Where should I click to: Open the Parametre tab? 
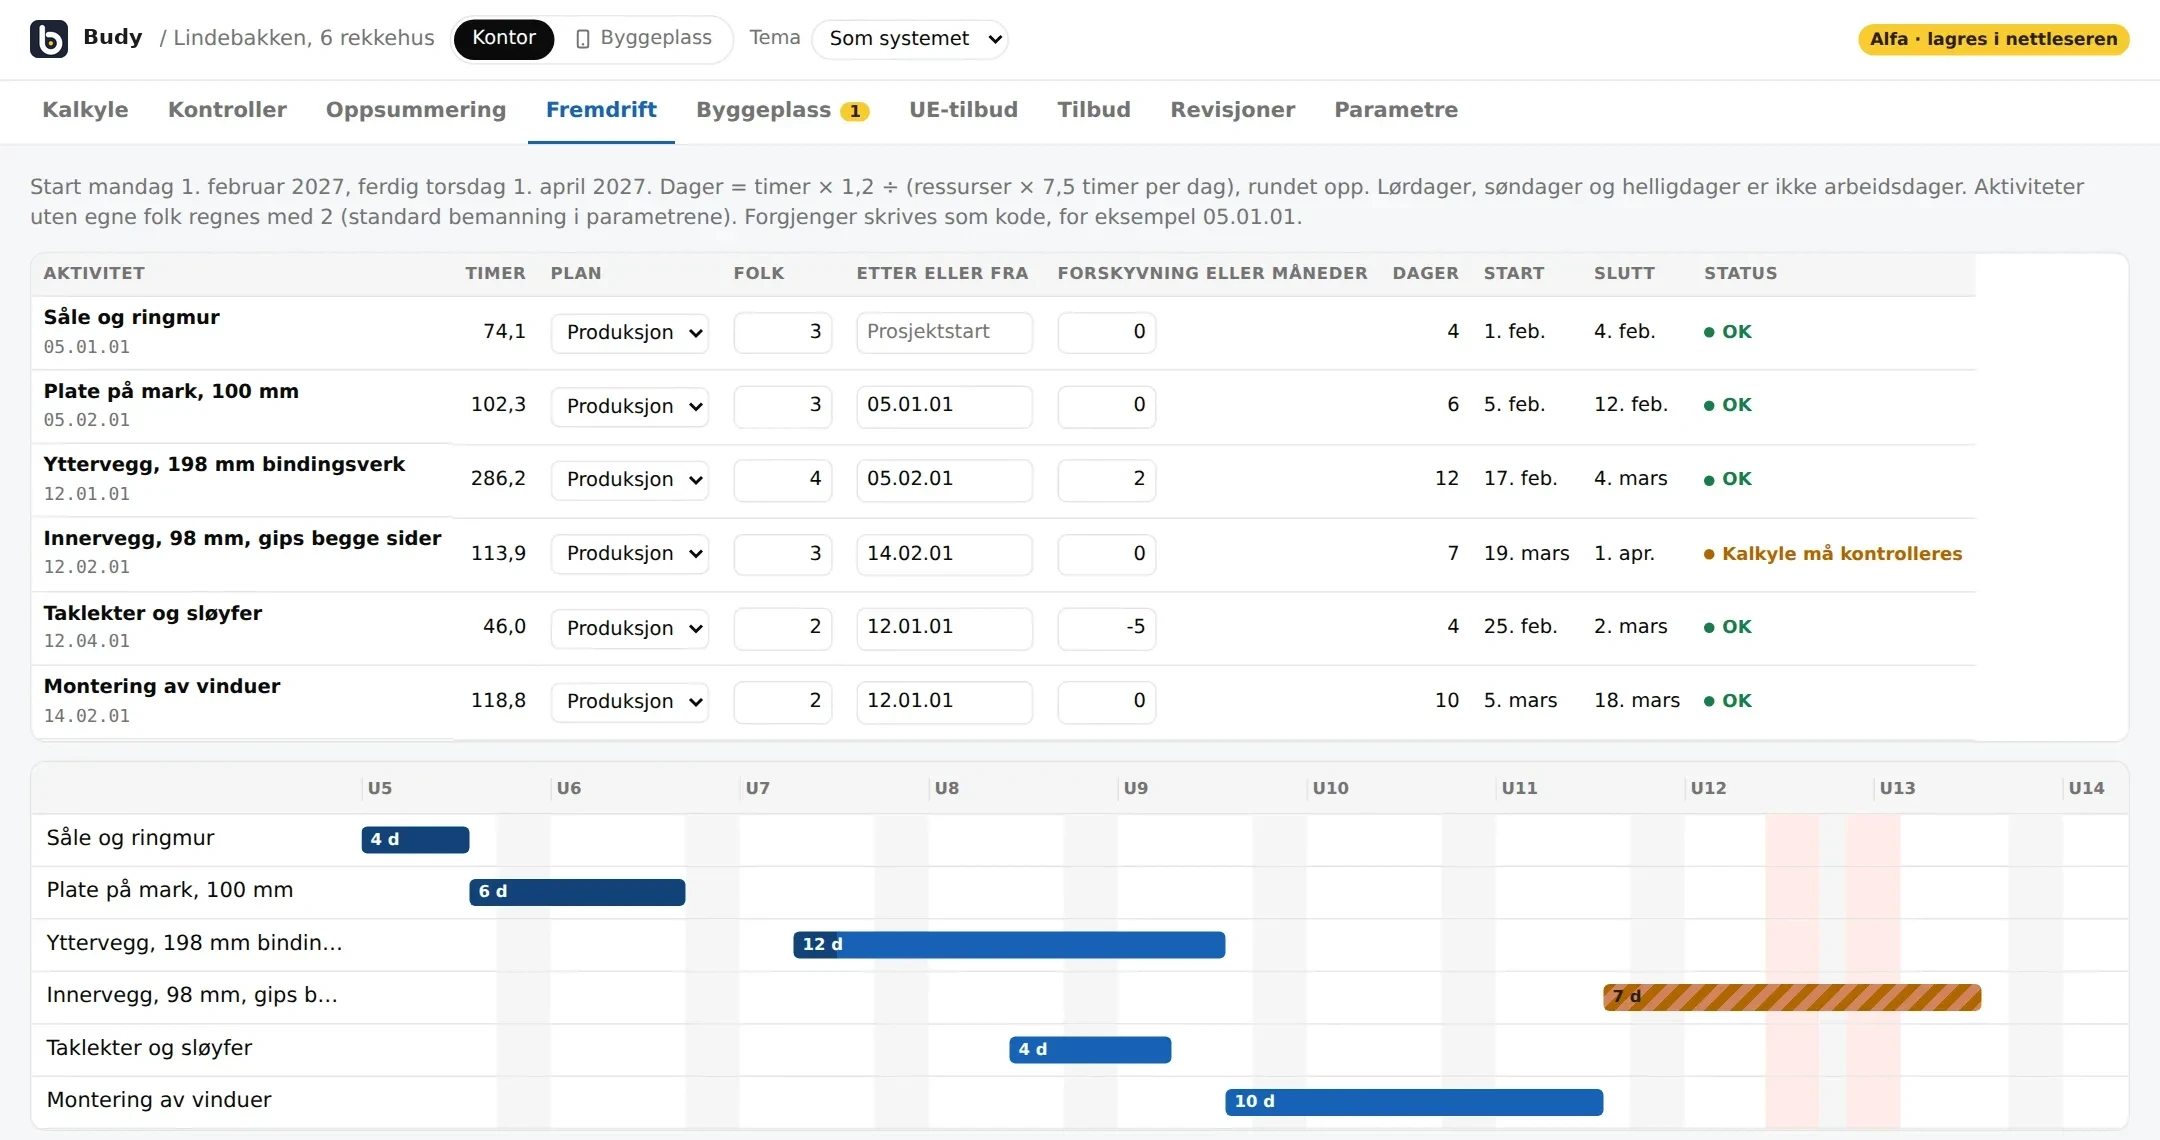click(1396, 110)
